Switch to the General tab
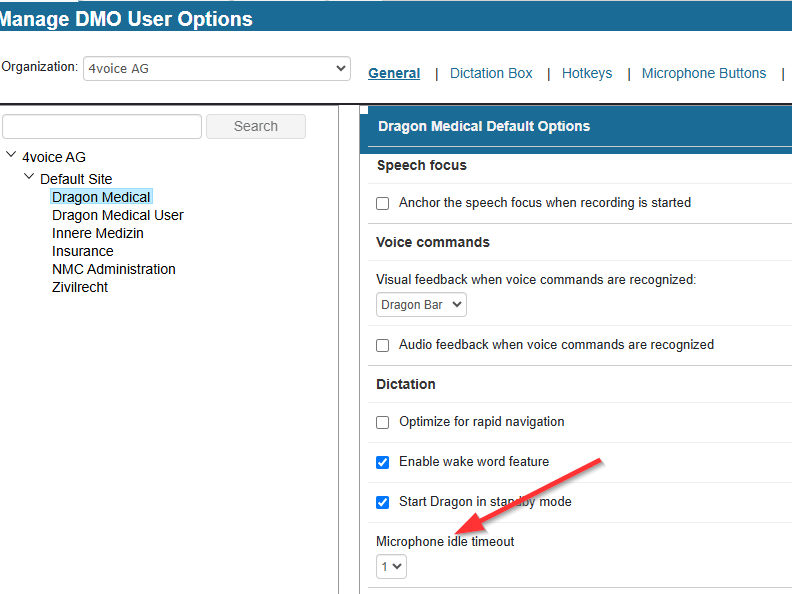The image size is (792, 594). click(x=394, y=73)
